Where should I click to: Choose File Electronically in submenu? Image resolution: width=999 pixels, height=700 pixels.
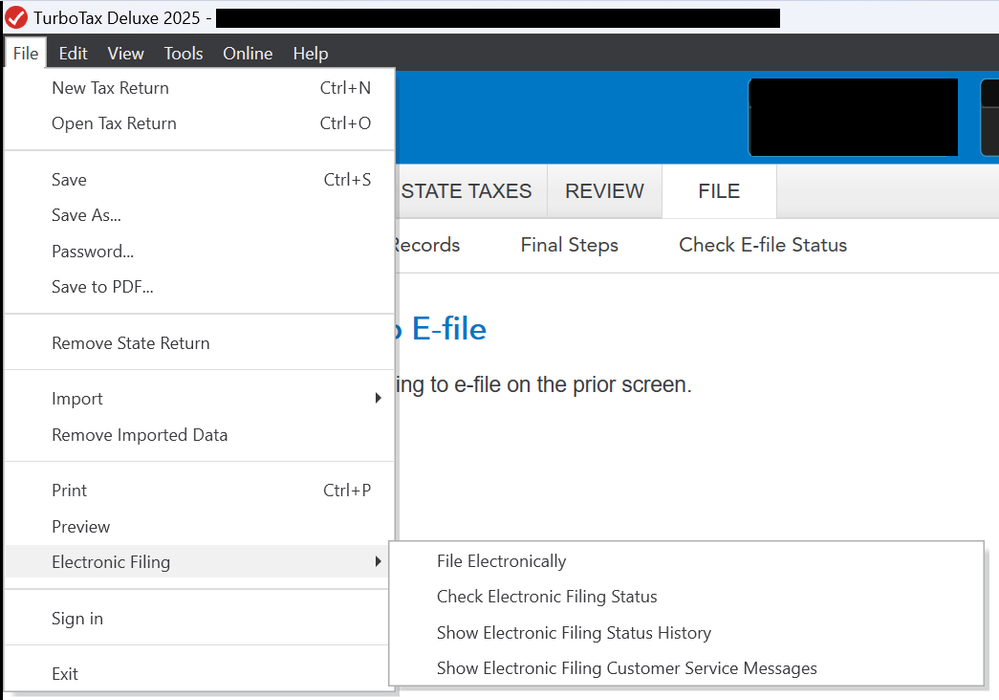(501, 561)
